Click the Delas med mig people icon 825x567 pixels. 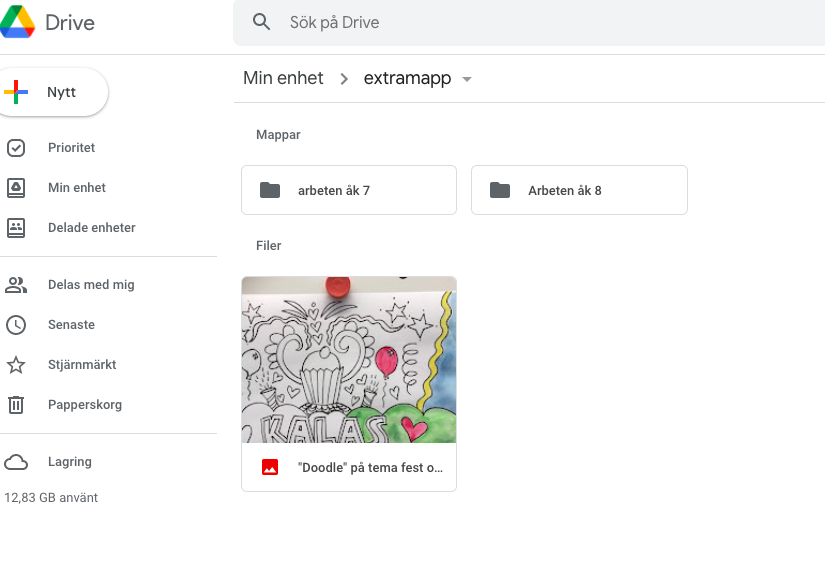pos(16,285)
